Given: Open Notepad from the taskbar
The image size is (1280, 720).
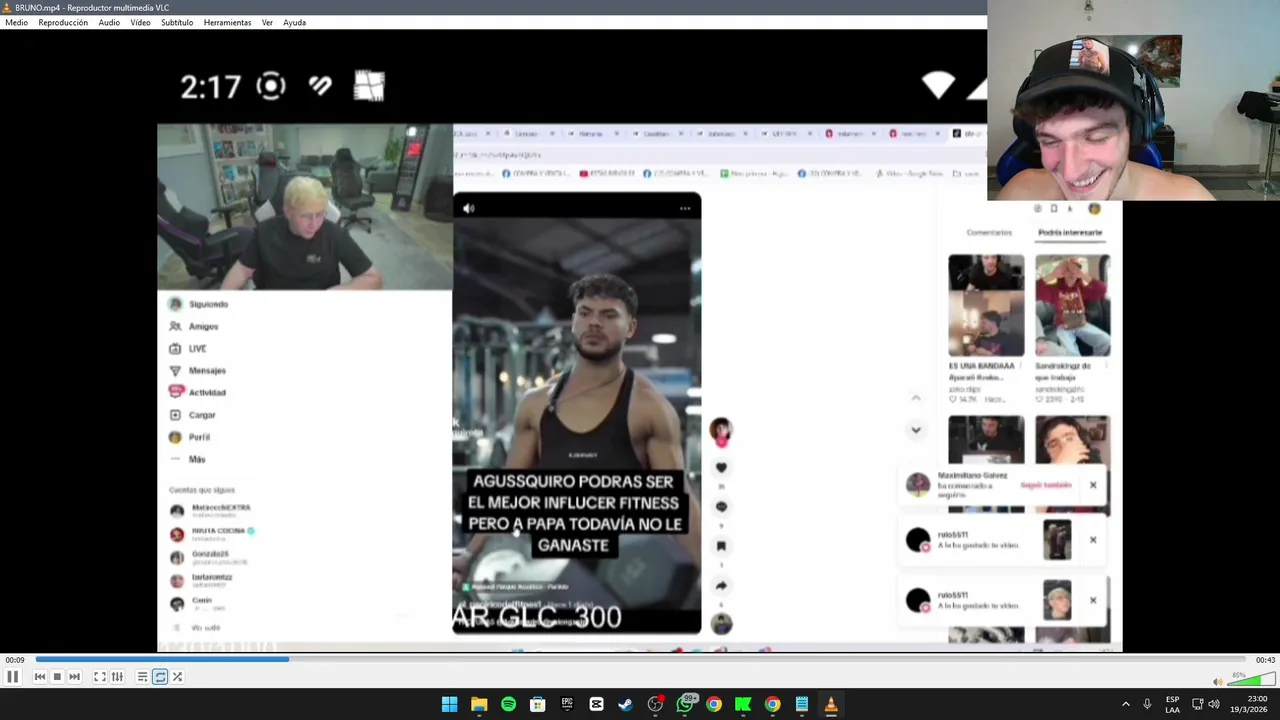Looking at the screenshot, I should 801,704.
